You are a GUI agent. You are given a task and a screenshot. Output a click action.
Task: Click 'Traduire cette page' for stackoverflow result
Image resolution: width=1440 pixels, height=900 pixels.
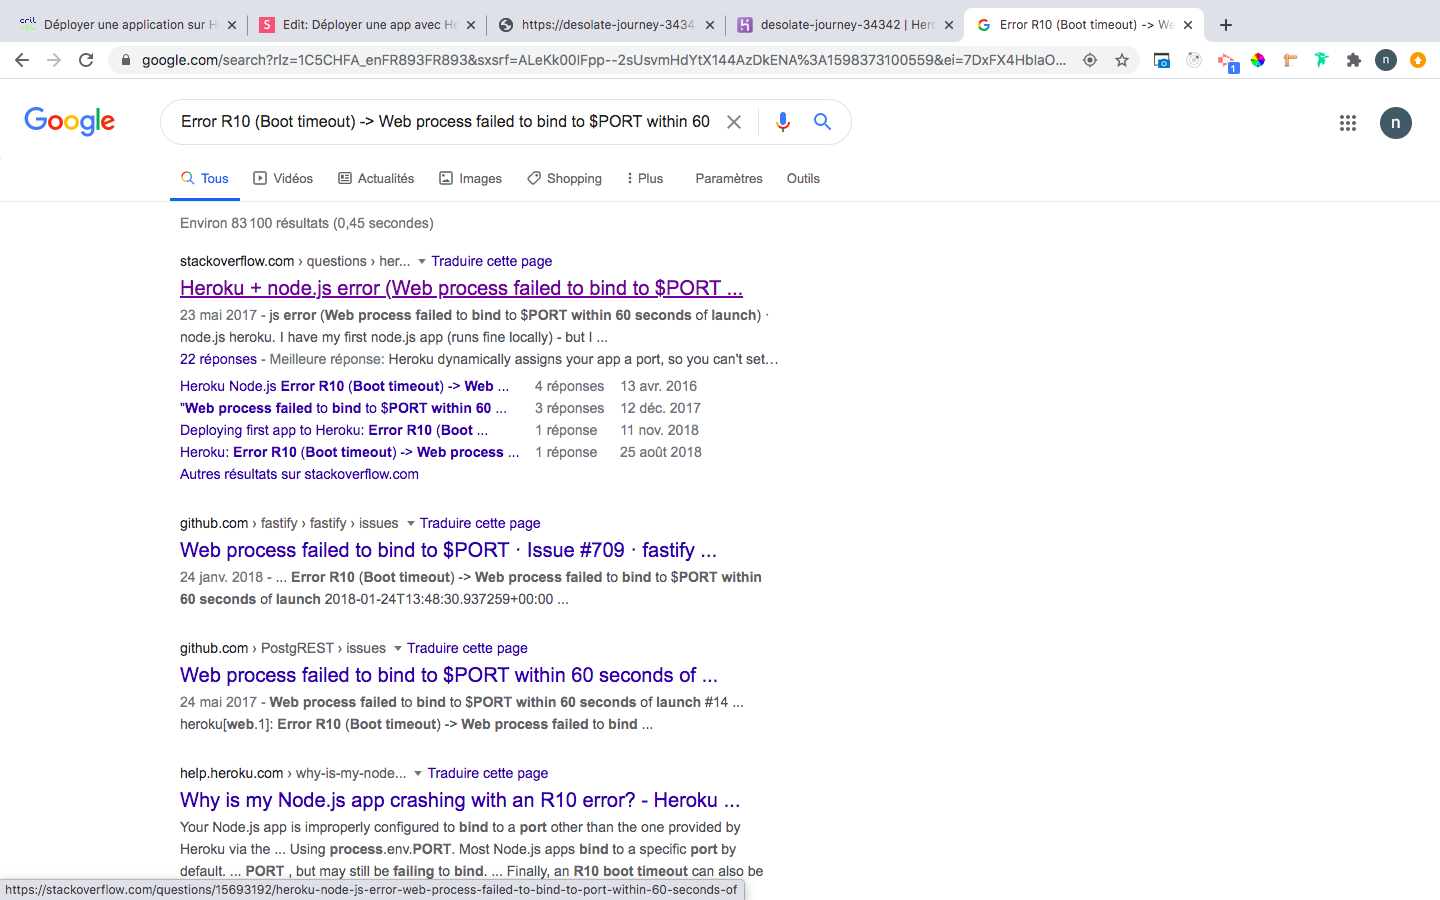tap(491, 261)
